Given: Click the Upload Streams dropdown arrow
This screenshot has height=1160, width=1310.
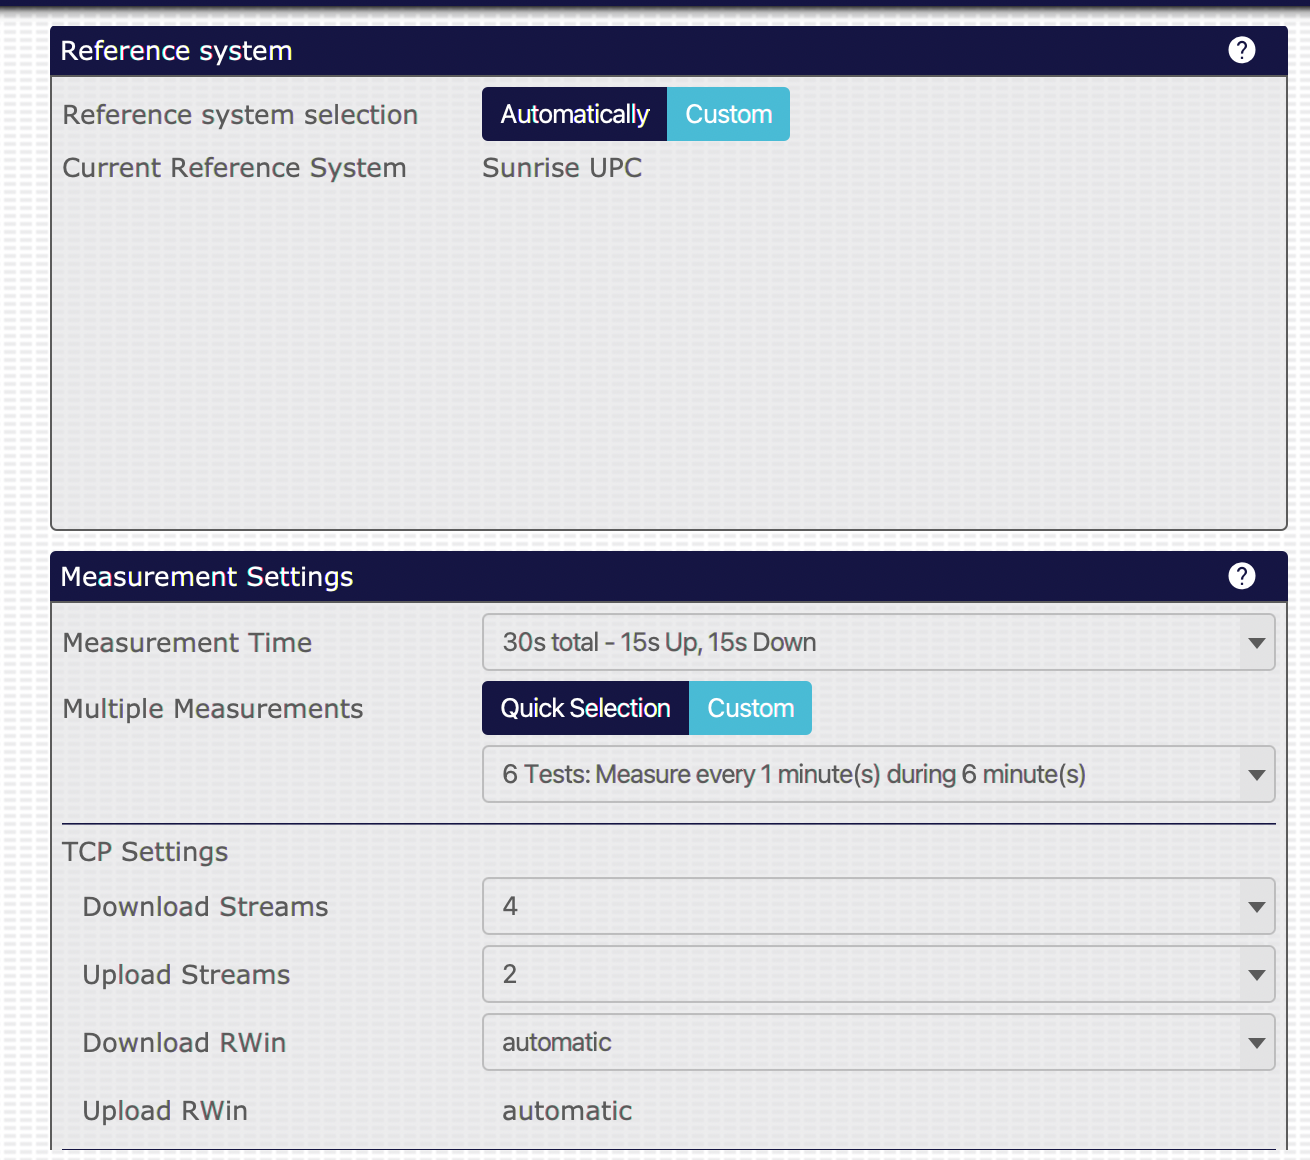Looking at the screenshot, I should (1256, 974).
